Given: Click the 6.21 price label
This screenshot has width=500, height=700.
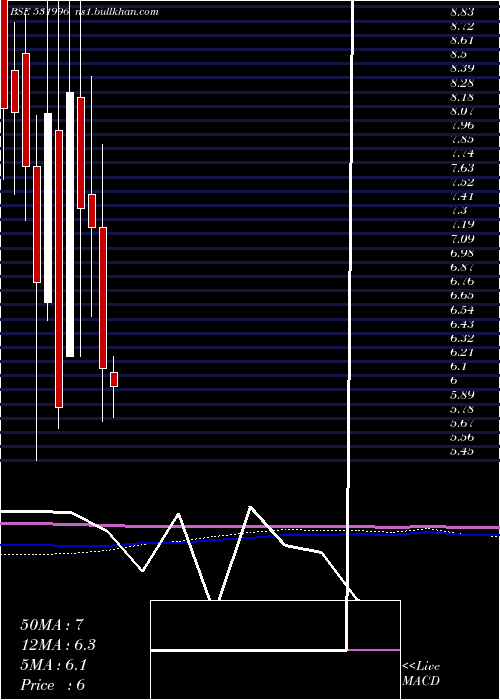Looking at the screenshot, I should pyautogui.click(x=462, y=352).
